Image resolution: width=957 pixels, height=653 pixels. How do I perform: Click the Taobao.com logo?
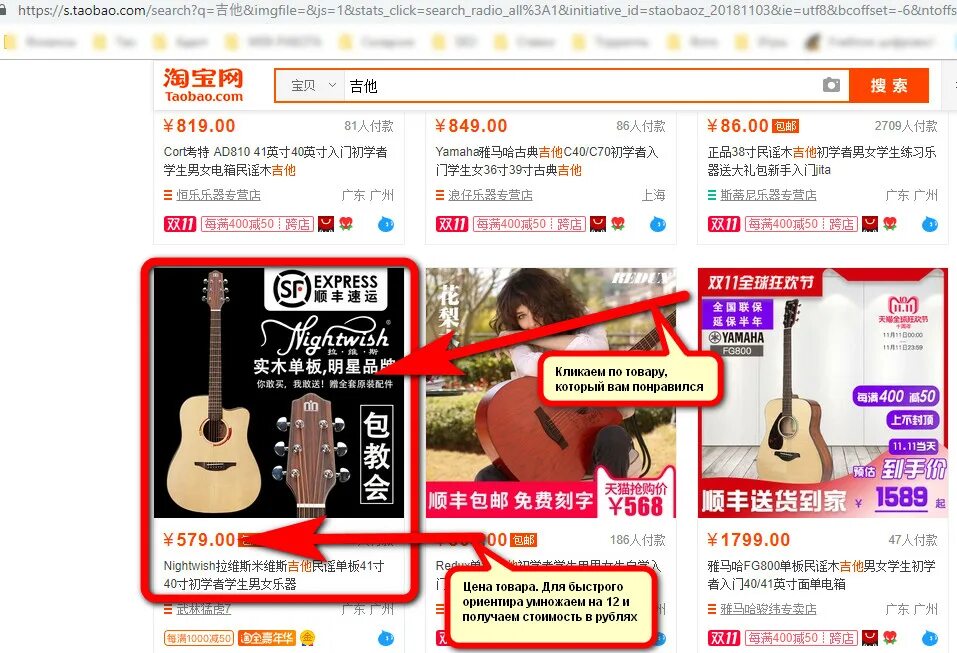tap(203, 85)
